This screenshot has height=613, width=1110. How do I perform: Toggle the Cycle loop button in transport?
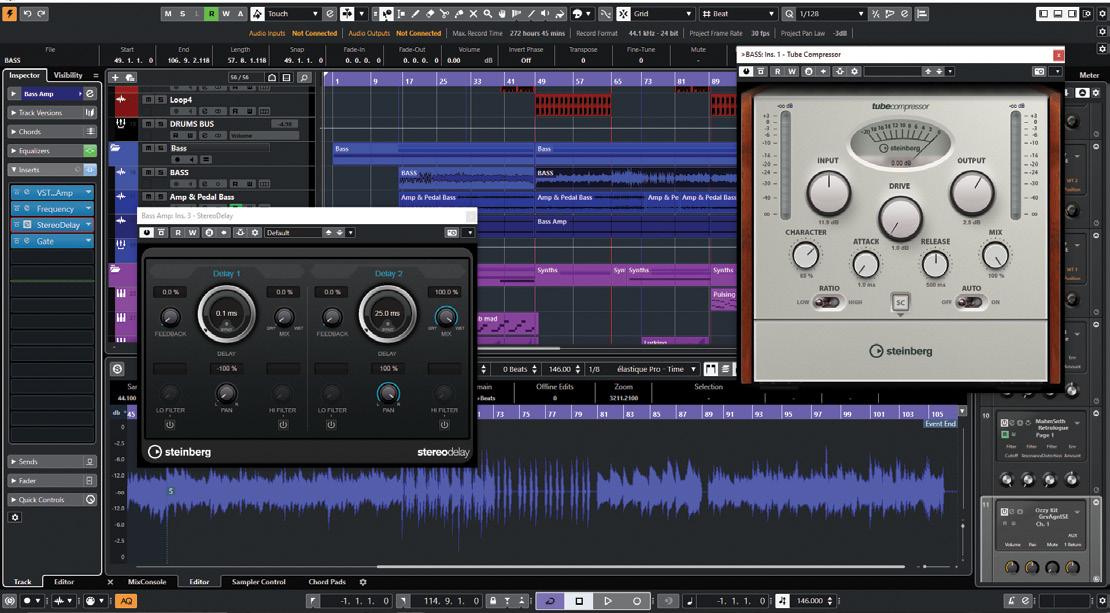pyautogui.click(x=549, y=600)
